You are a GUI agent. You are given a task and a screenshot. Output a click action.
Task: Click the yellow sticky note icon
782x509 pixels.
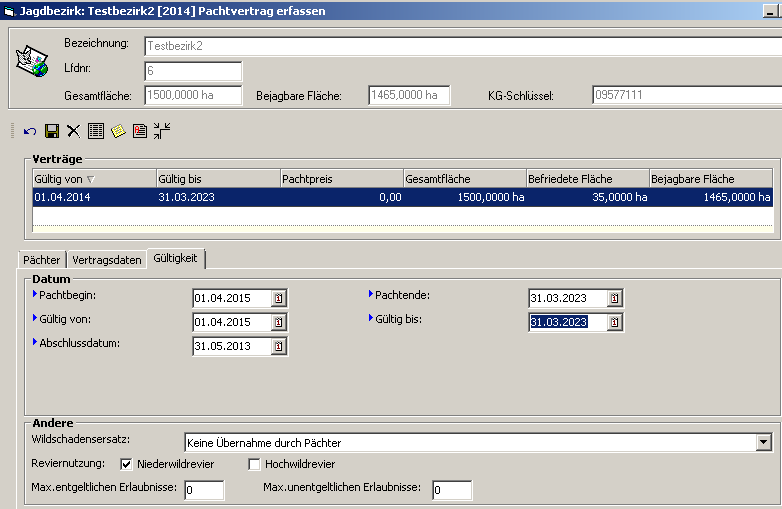[118, 131]
